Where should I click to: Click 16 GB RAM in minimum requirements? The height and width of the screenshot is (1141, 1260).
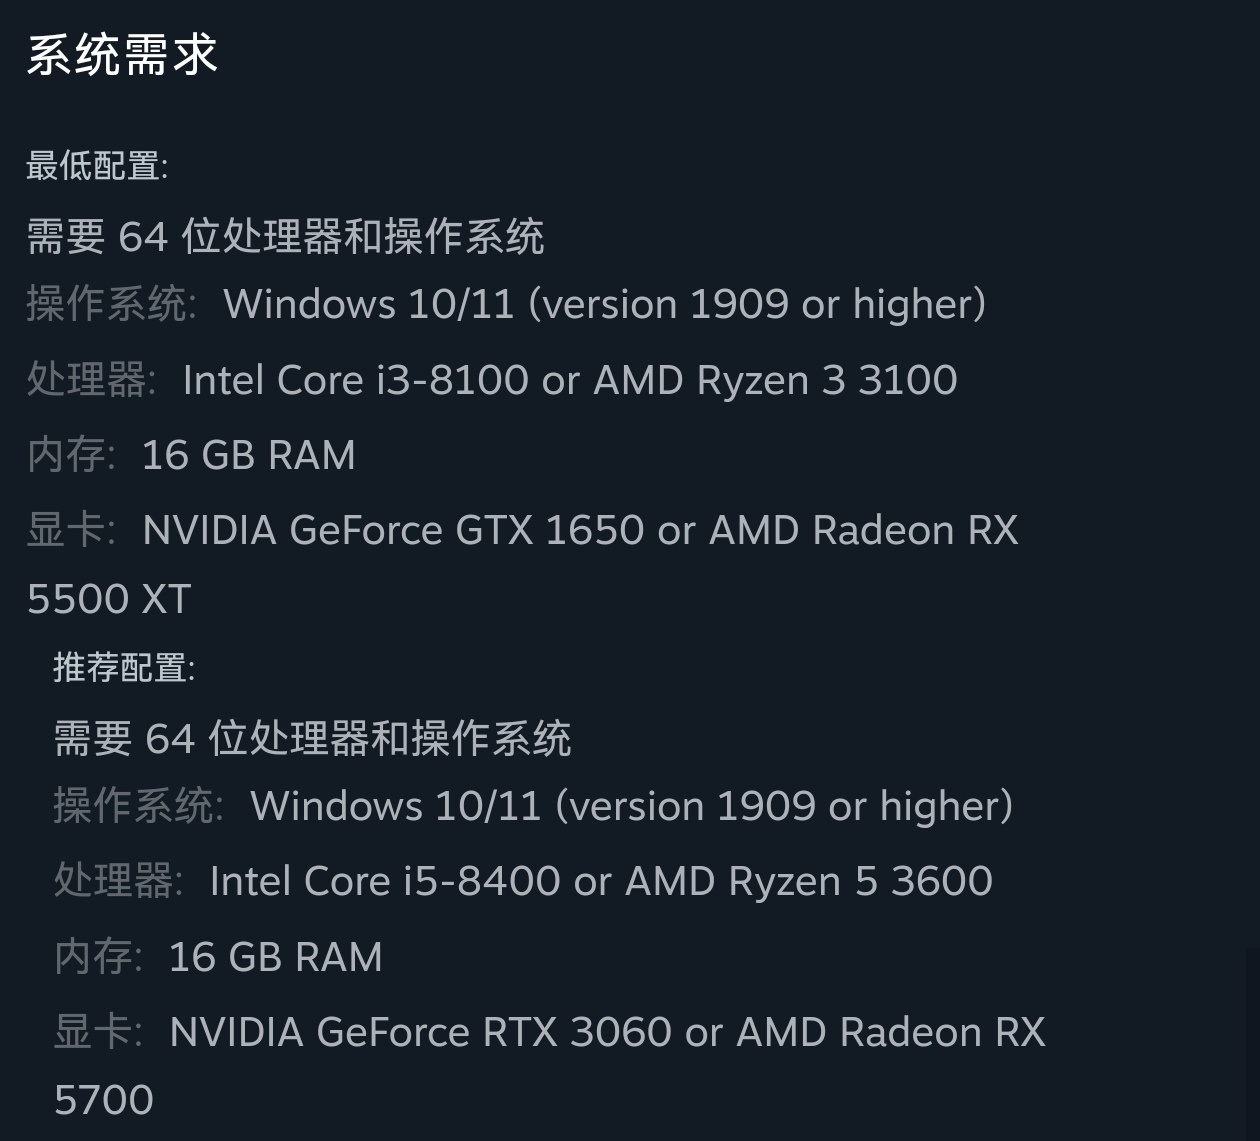tap(248, 455)
